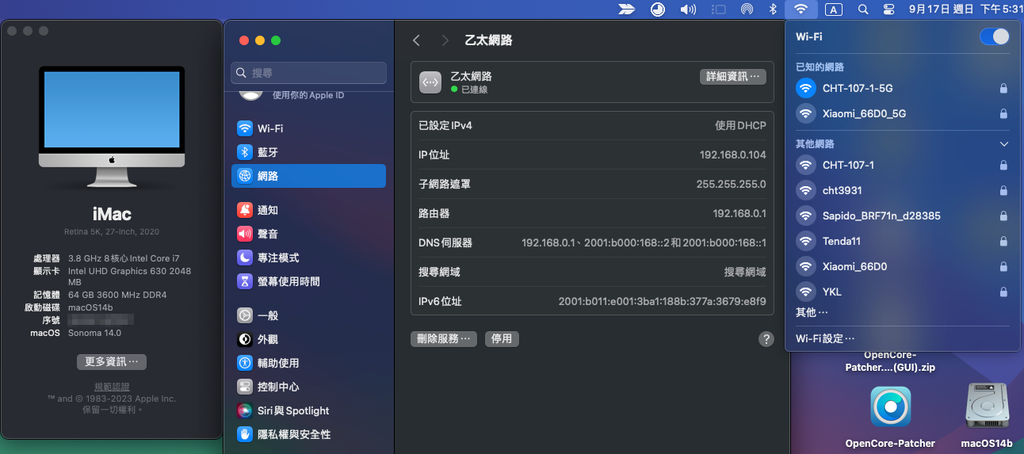Connect to YKL network

[902, 292]
